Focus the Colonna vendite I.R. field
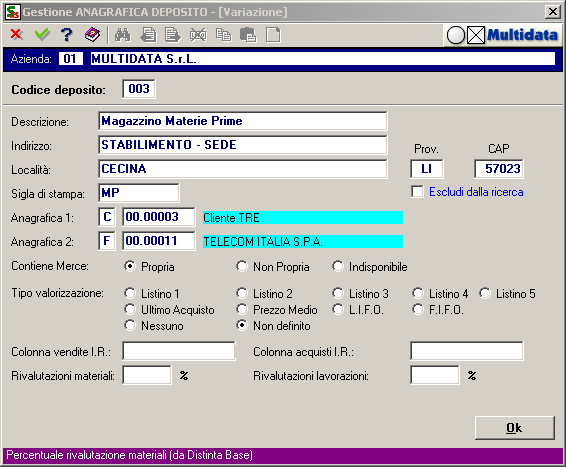The width and height of the screenshot is (566, 467). pos(179,351)
